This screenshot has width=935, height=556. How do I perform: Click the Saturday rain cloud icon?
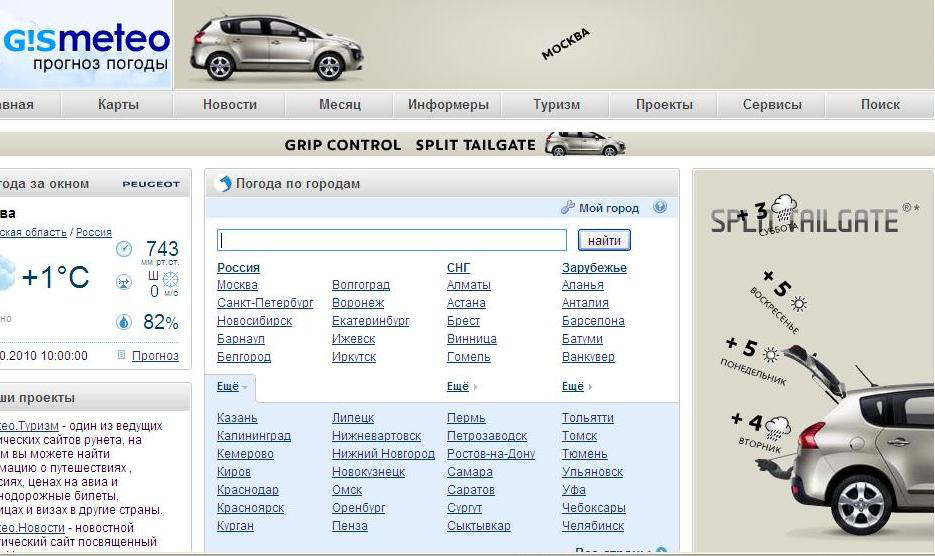click(x=785, y=208)
